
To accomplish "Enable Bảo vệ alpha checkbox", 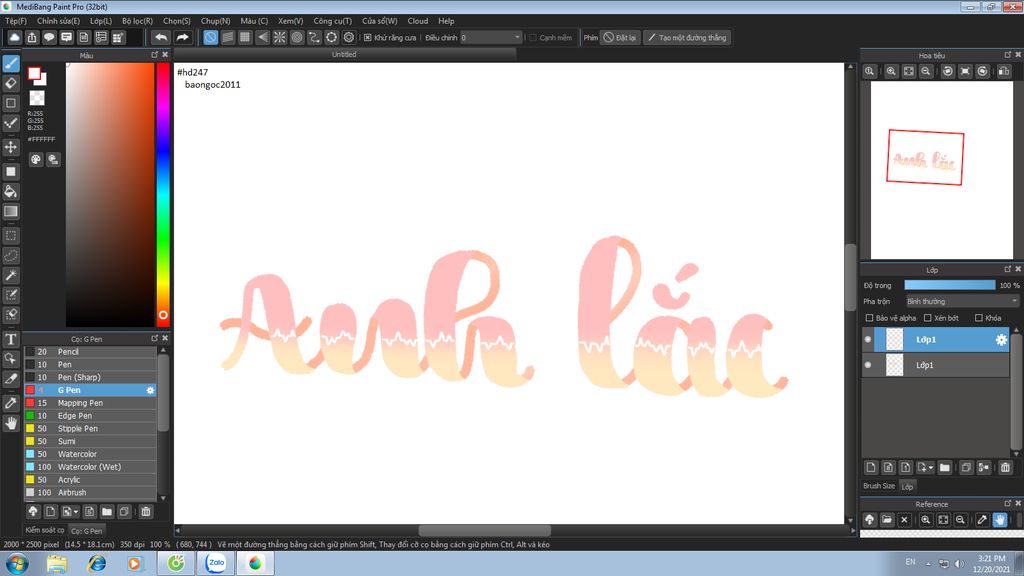I will [869, 318].
